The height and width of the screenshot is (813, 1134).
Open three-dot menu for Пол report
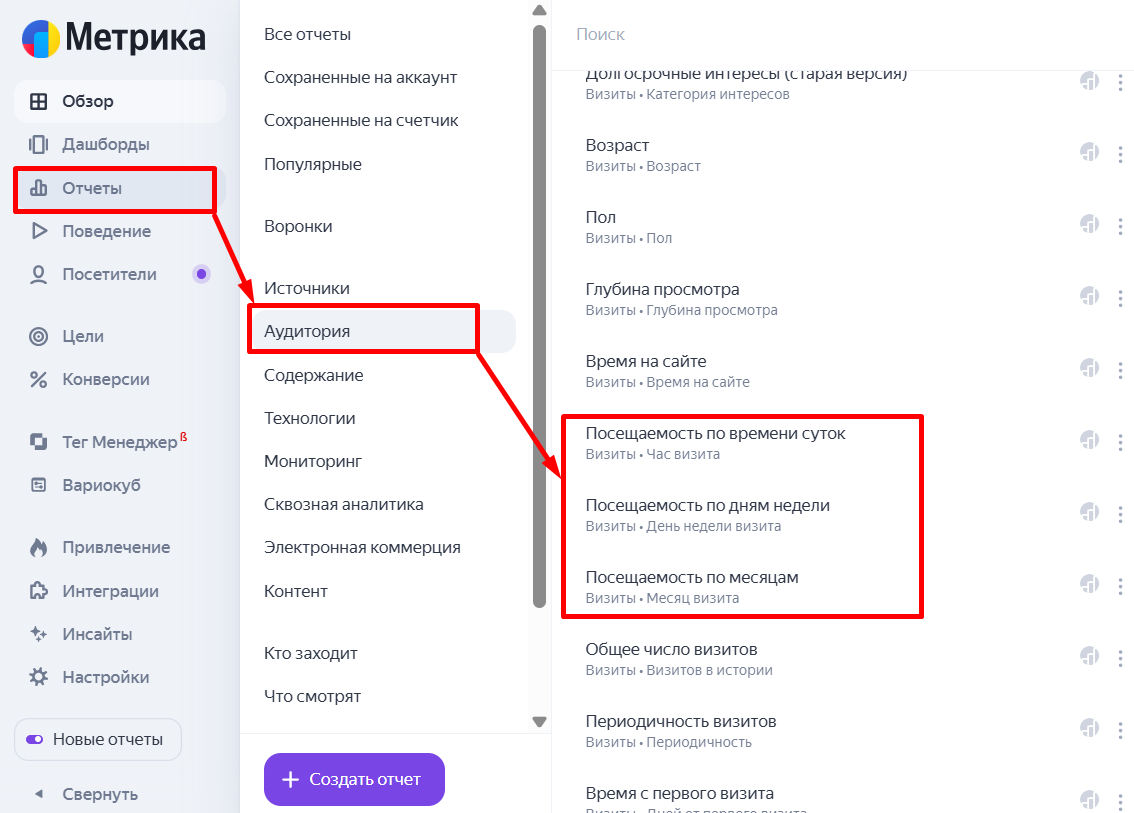coord(1120,226)
